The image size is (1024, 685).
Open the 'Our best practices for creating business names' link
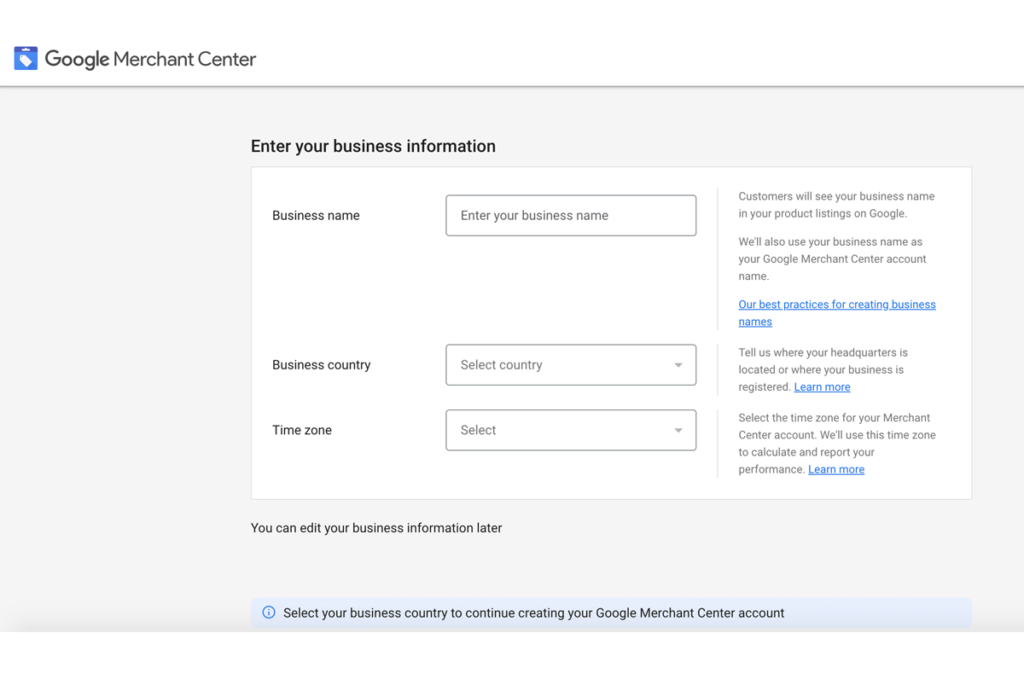tap(837, 304)
